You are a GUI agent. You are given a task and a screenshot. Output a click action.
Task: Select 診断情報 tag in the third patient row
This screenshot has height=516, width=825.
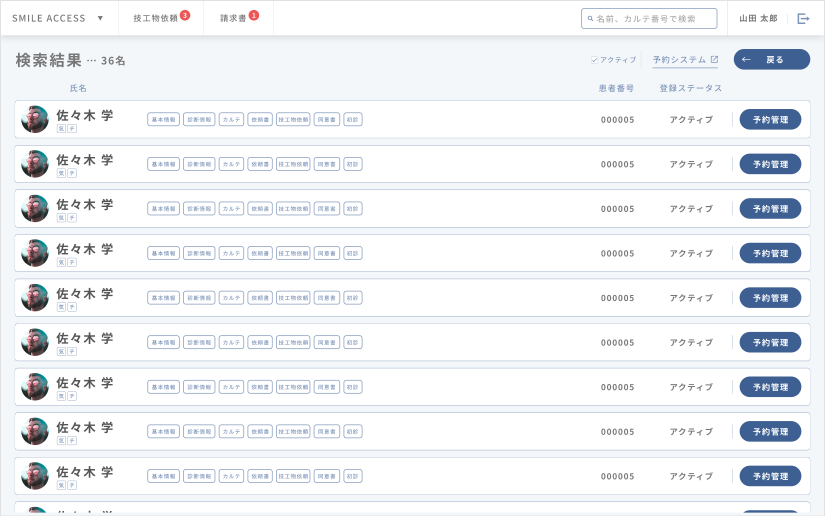point(199,208)
